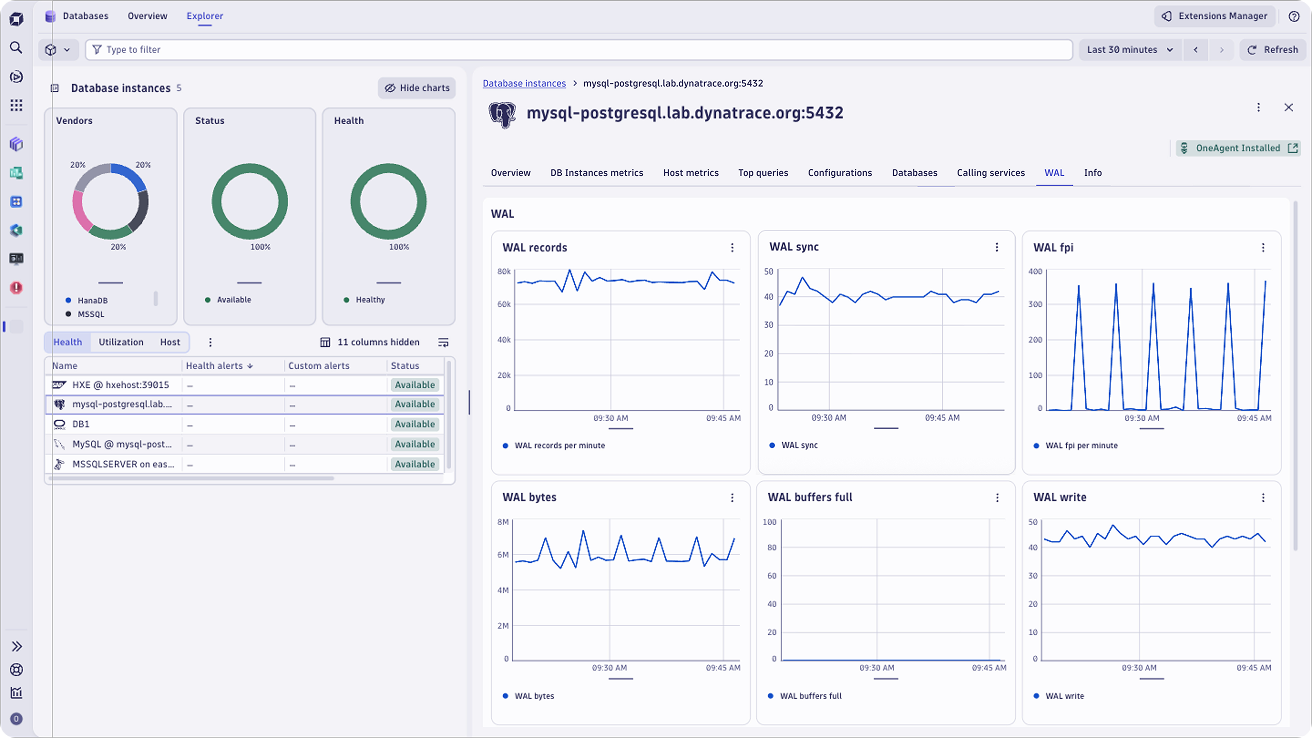Expand sidebar with double-chevron icon
Viewport: 1312px width, 738px height.
[16, 647]
